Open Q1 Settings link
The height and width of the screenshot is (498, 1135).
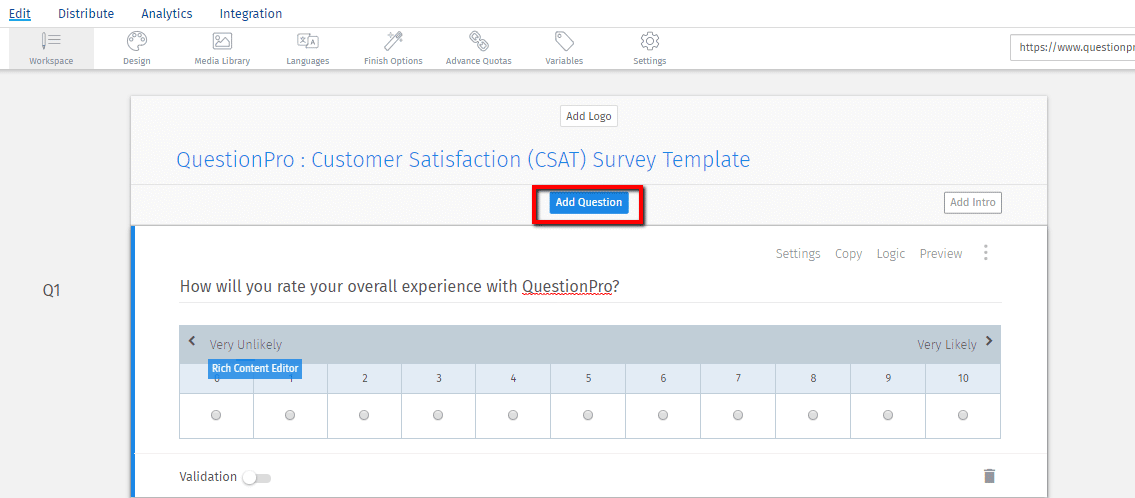tap(798, 253)
